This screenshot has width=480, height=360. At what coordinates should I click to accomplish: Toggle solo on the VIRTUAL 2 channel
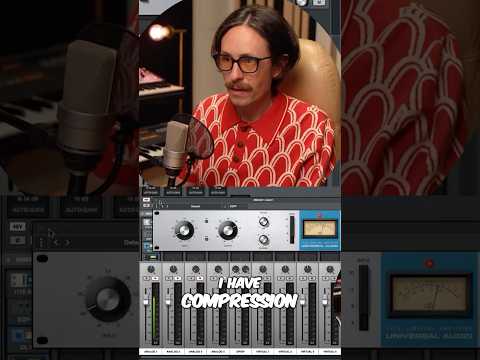pos(281,278)
